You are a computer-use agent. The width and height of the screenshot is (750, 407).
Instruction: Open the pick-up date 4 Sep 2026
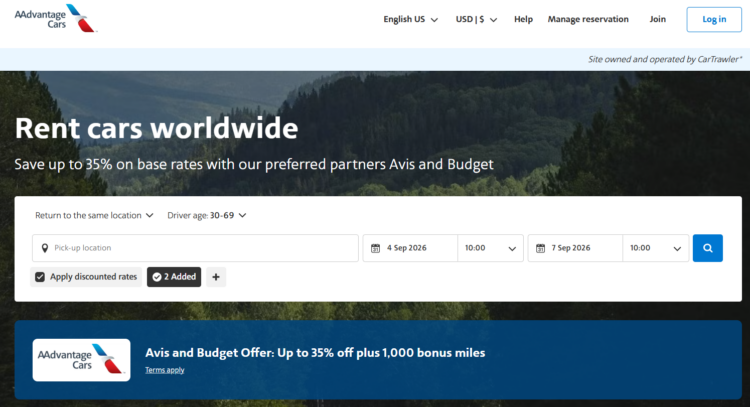pyautogui.click(x=410, y=248)
